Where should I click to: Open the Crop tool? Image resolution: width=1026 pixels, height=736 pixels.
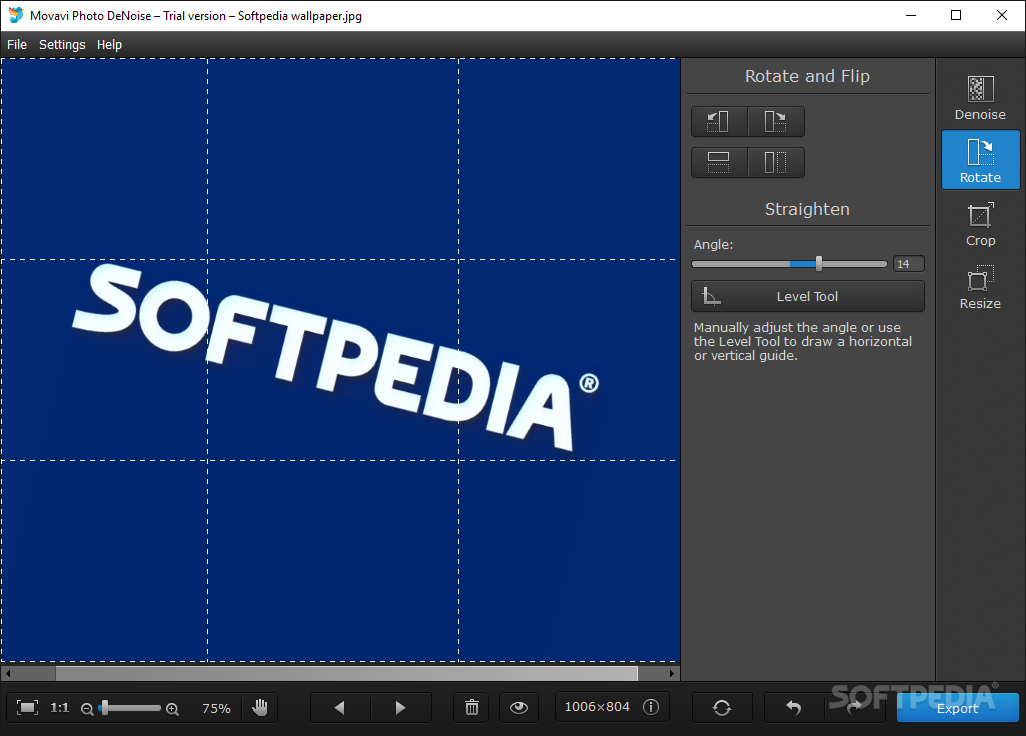[980, 224]
